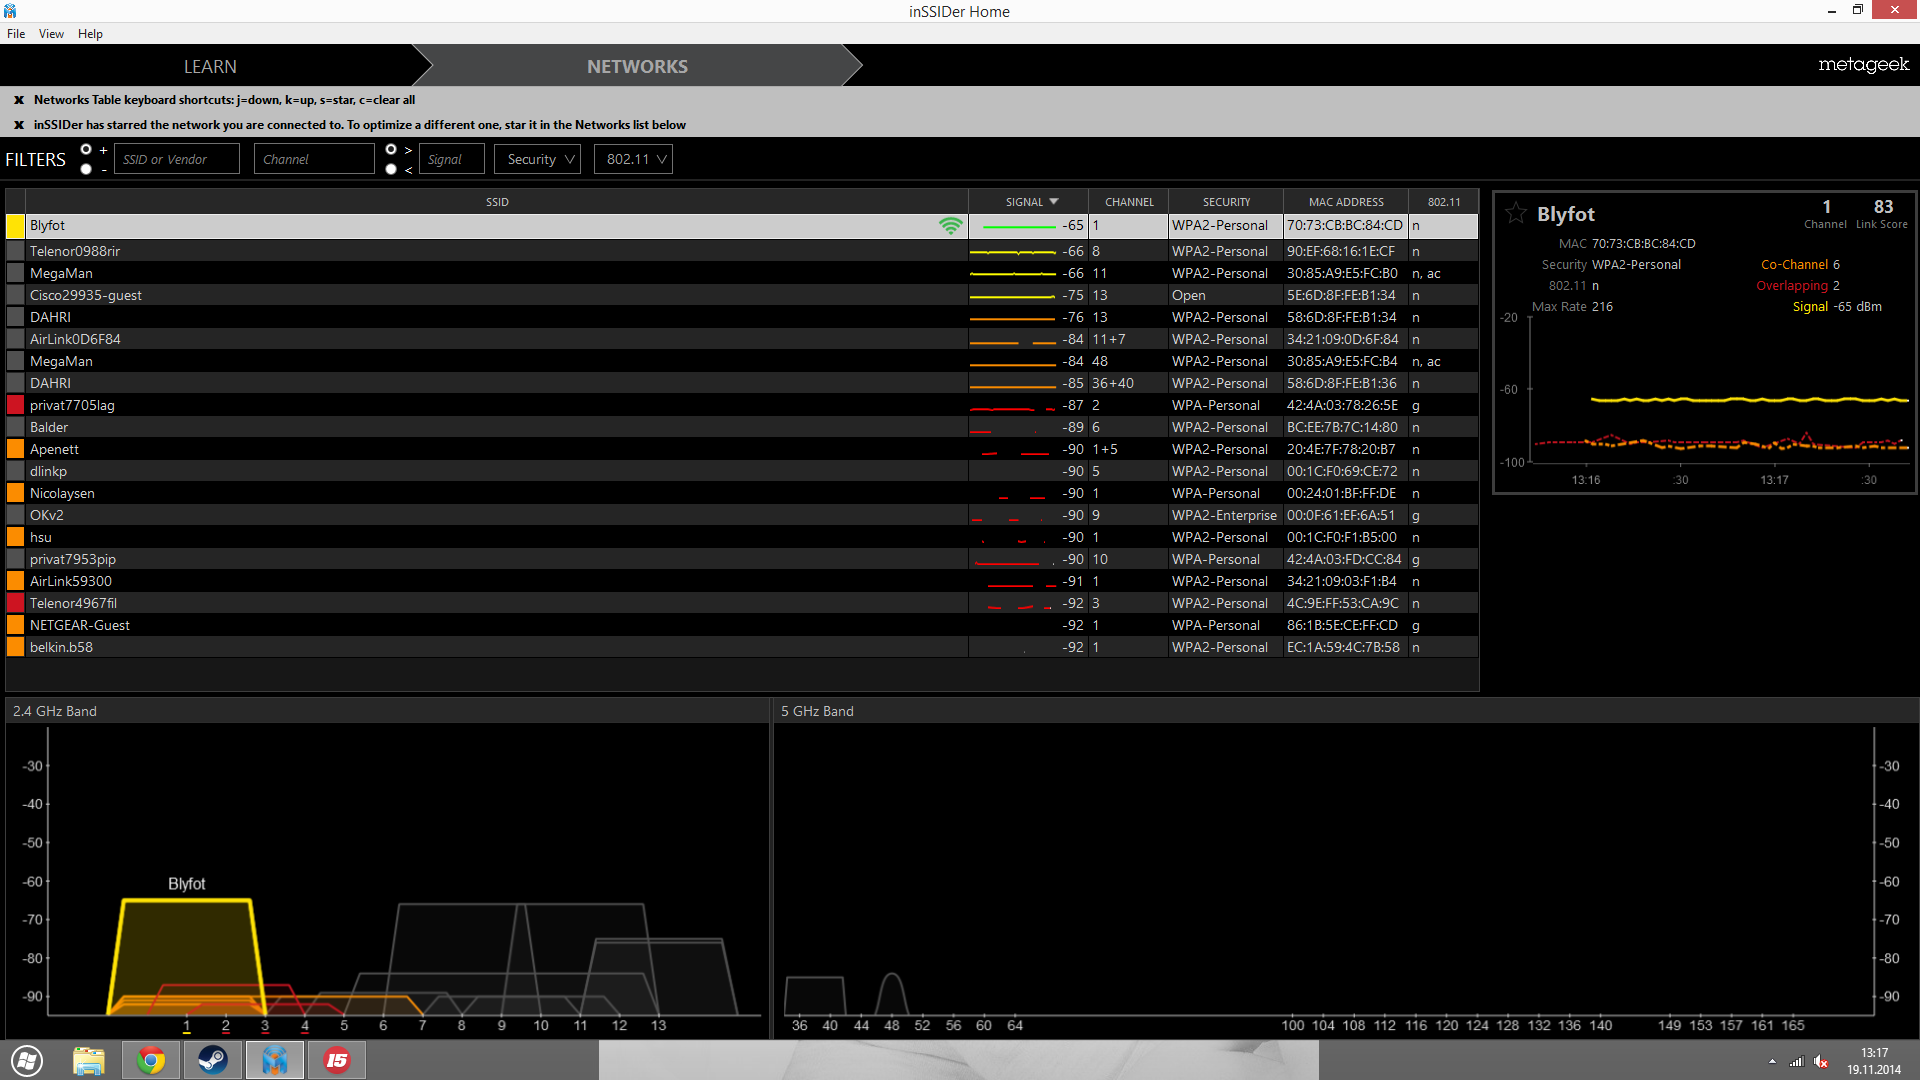Select the signal greater-than radio button
The height and width of the screenshot is (1080, 1920).
click(391, 150)
